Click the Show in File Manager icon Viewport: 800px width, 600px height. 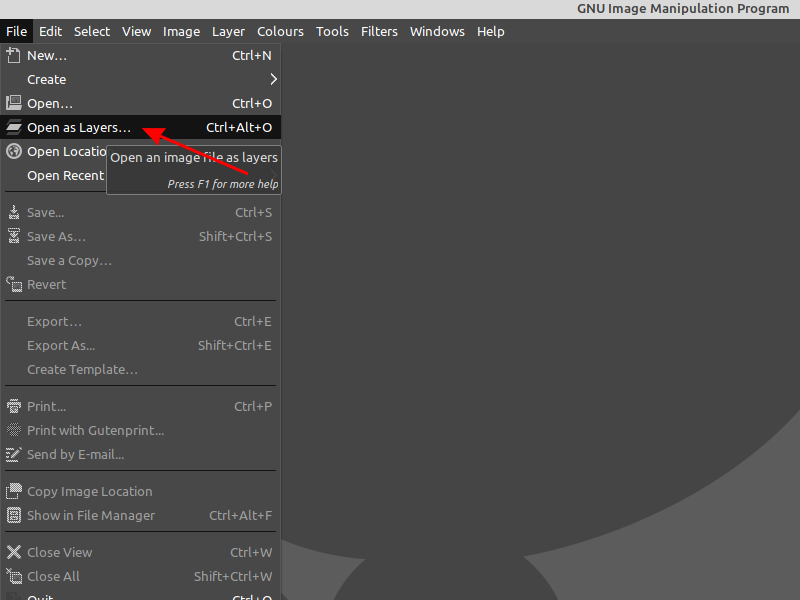14,515
